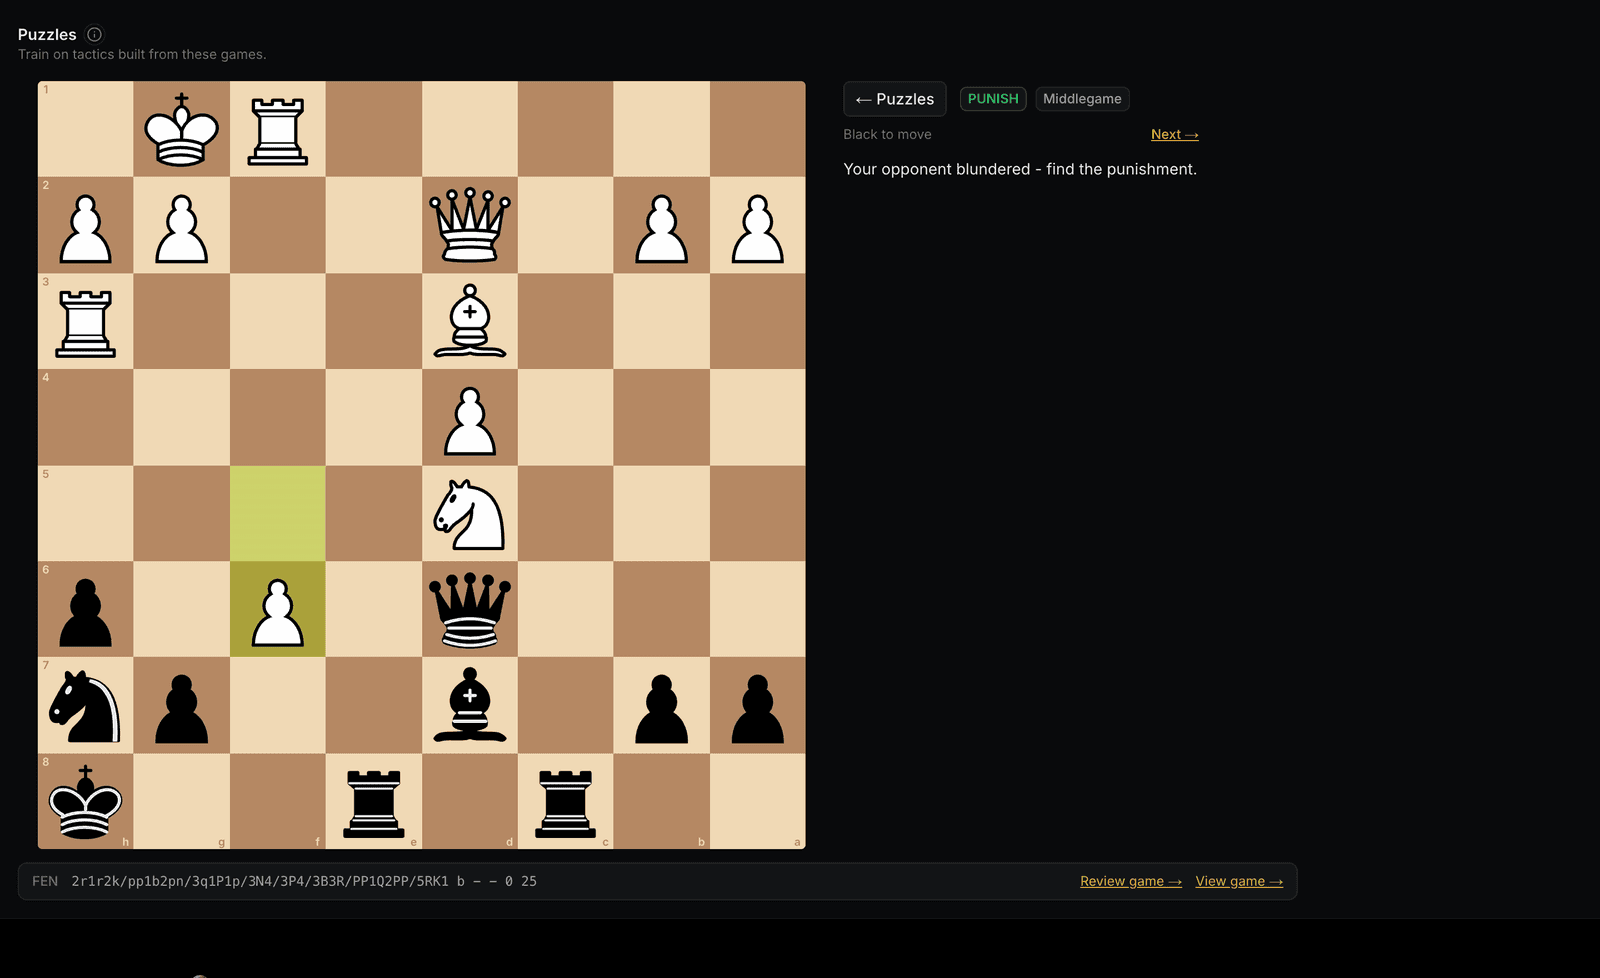Click the highlighted empty f5 square

278,513
